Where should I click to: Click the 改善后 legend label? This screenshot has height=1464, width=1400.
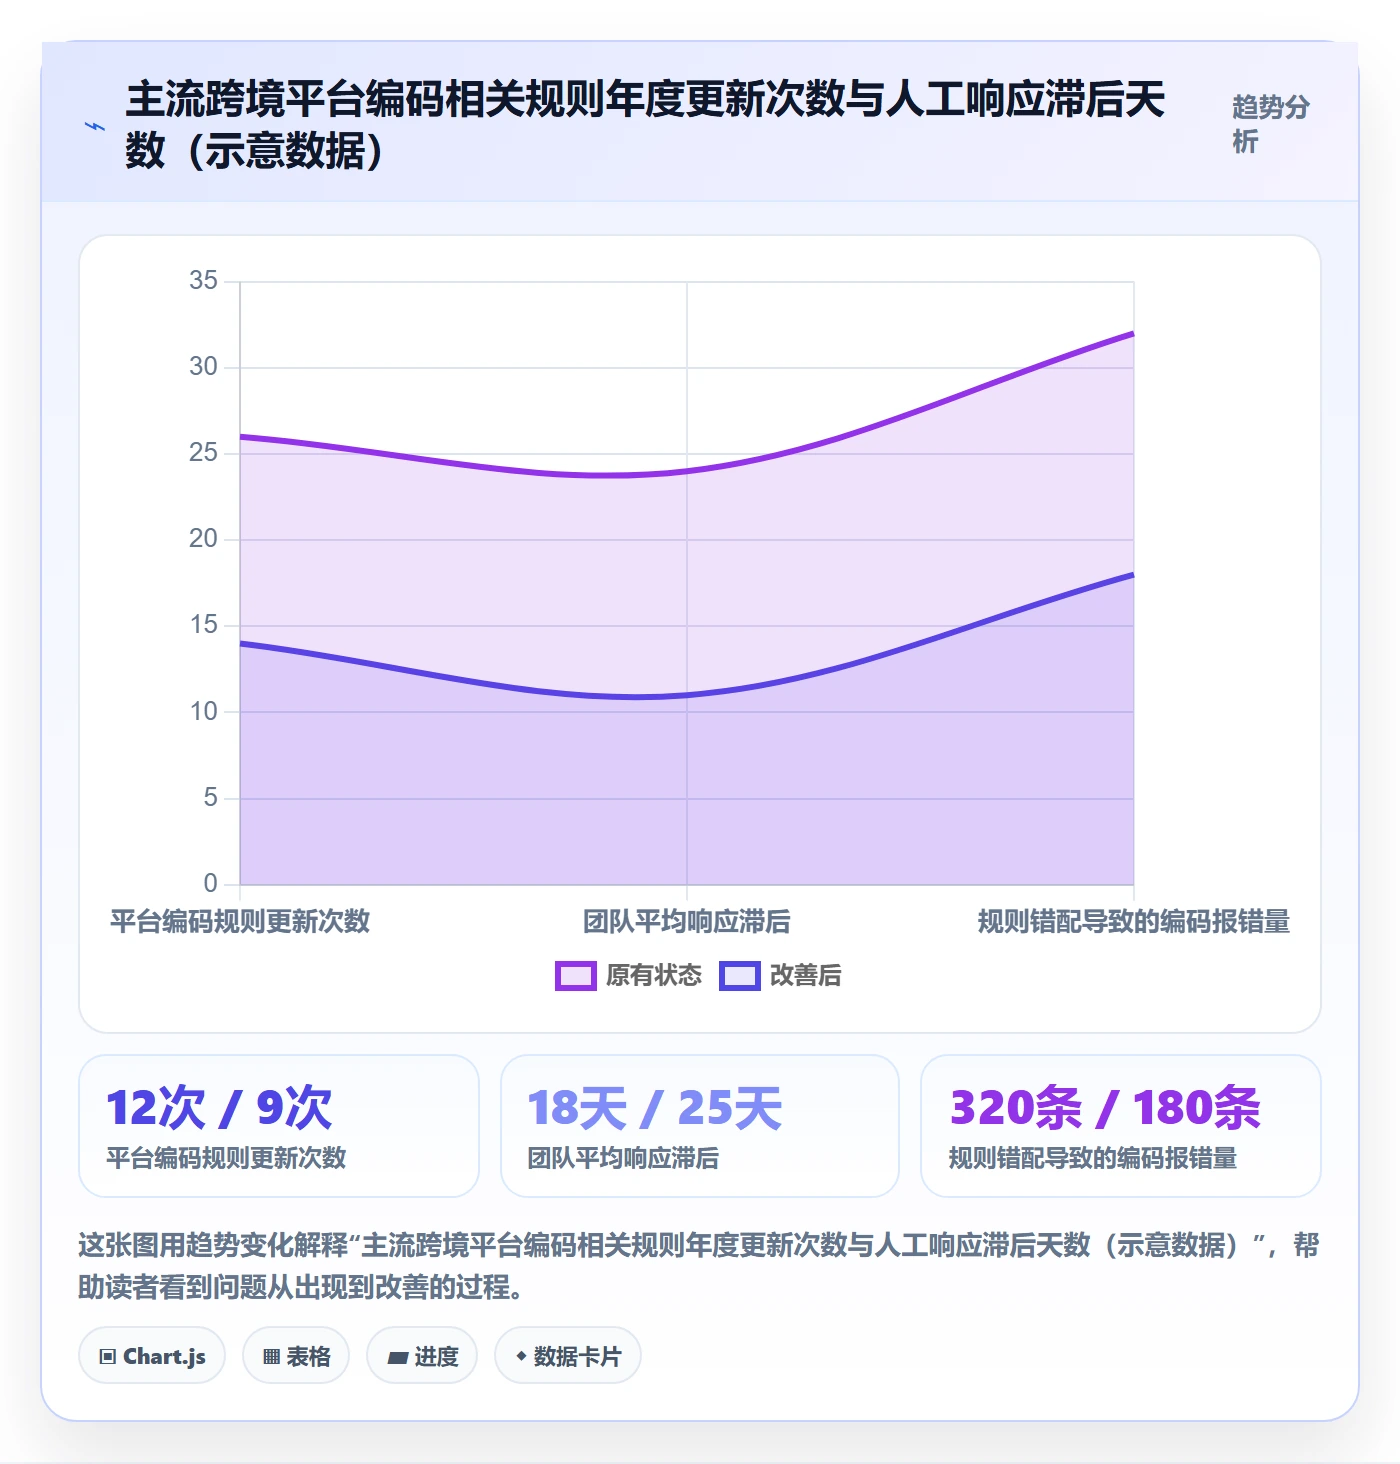point(806,976)
